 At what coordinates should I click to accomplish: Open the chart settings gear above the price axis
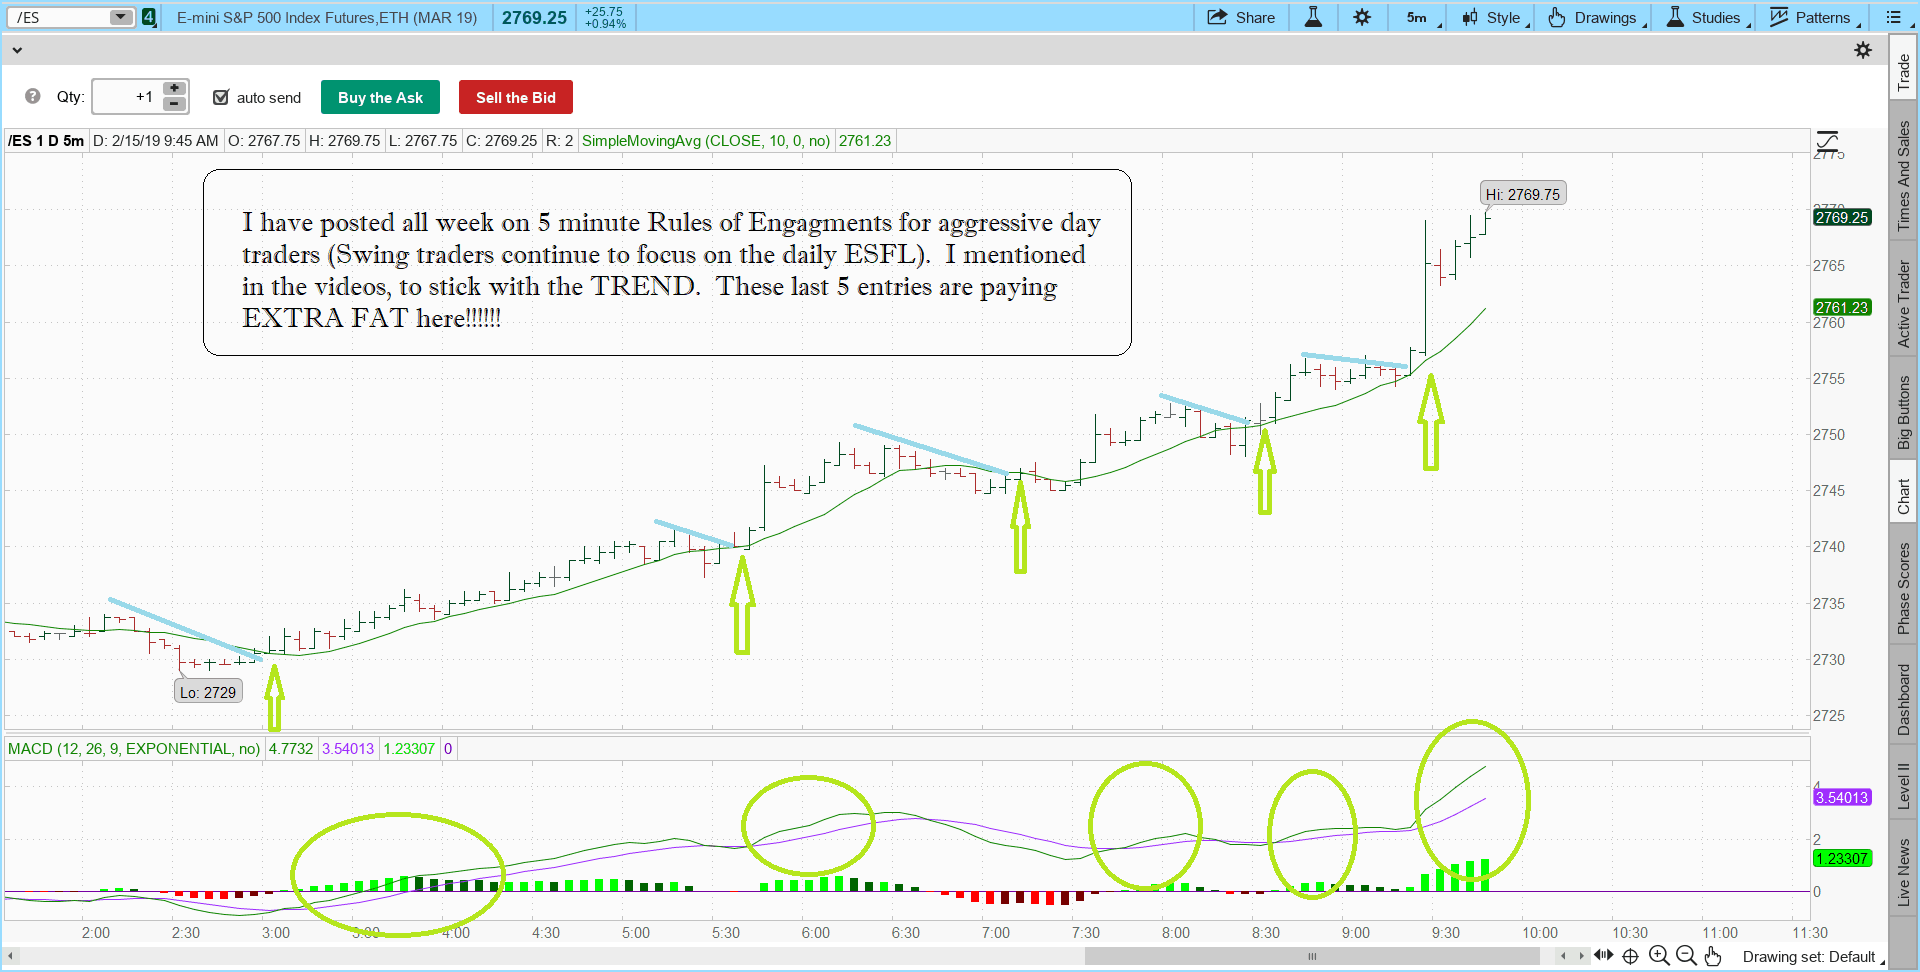pos(1864,50)
